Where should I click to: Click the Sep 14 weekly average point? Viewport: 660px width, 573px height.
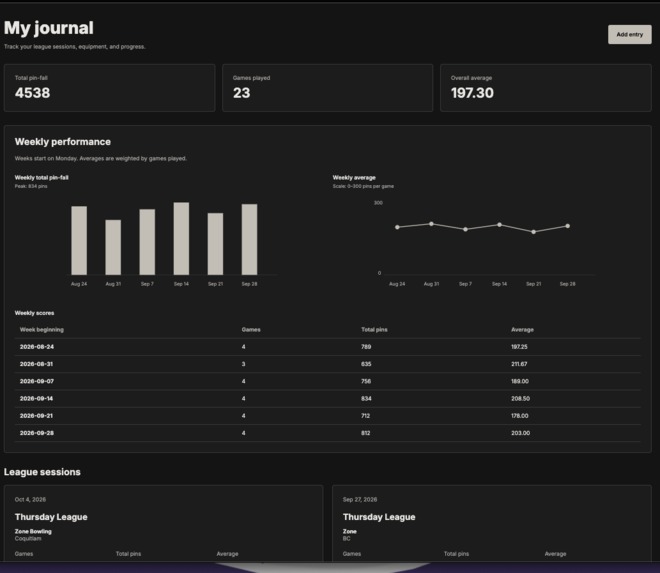(x=500, y=225)
